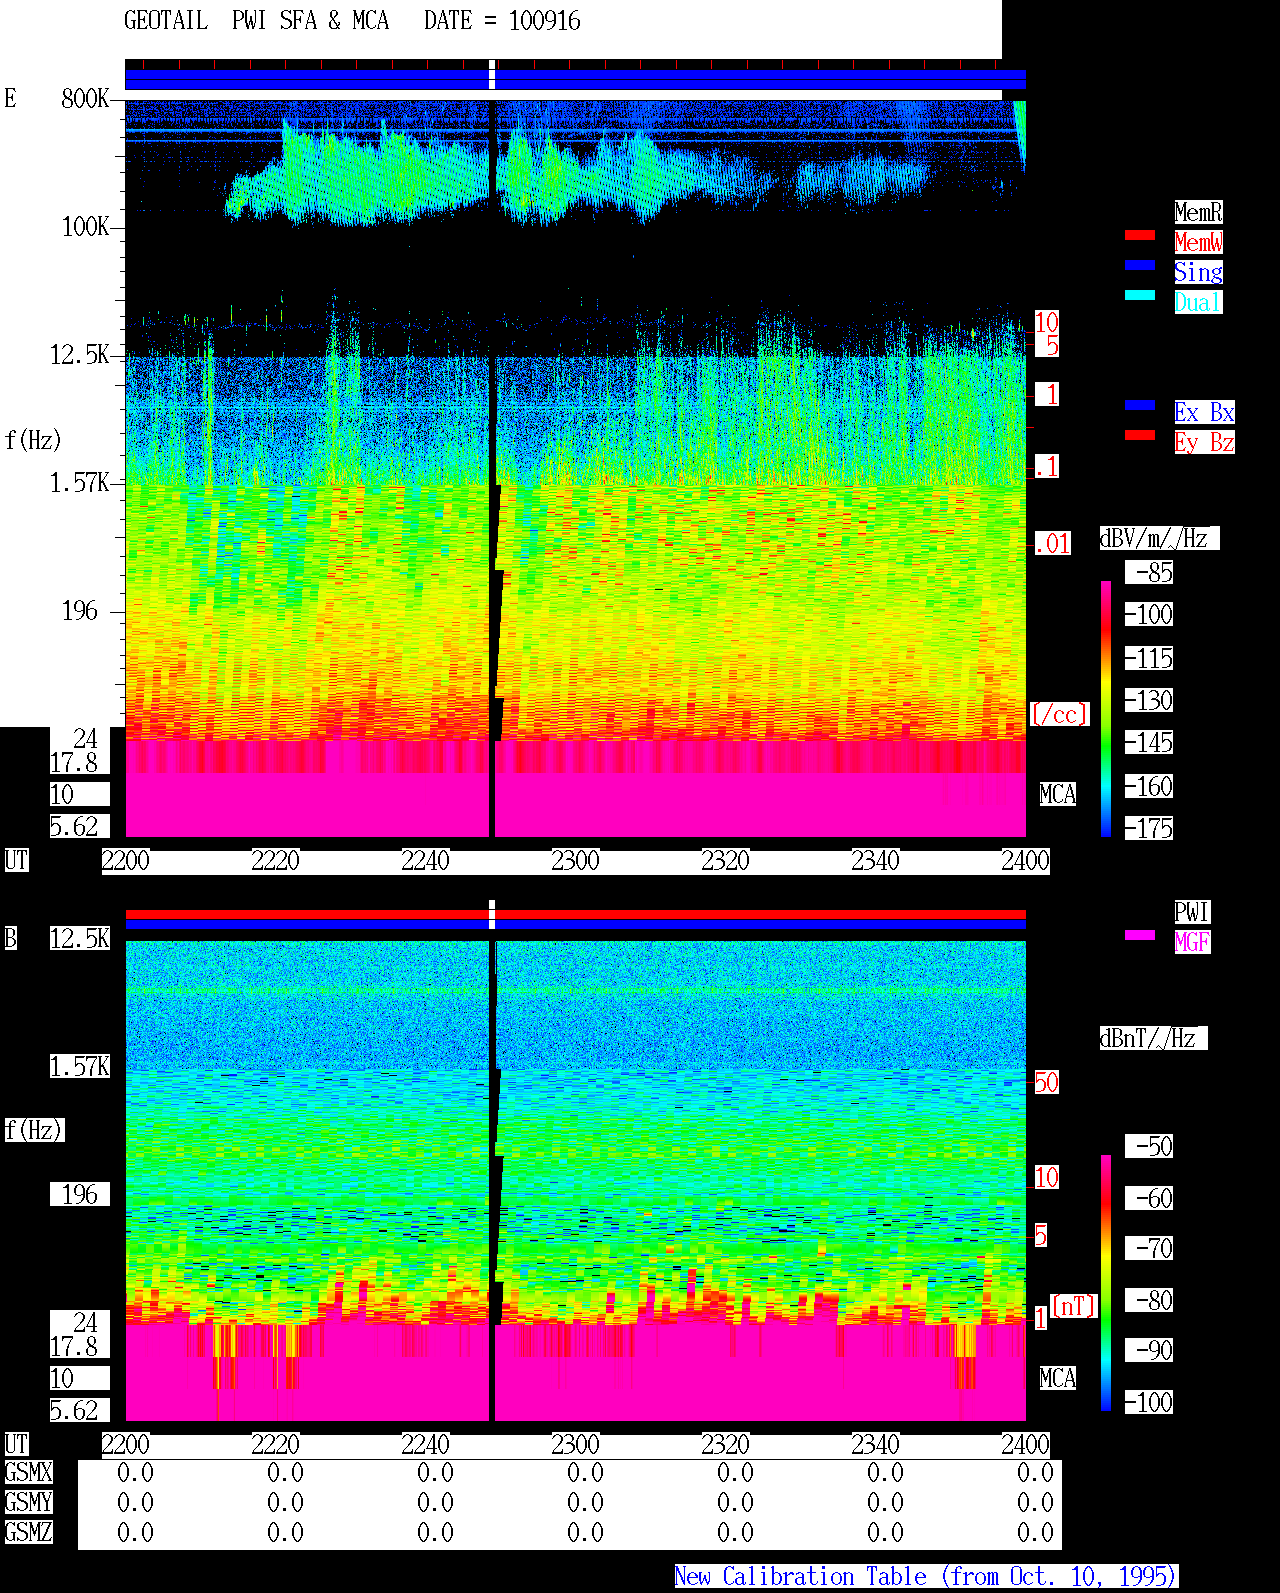The height and width of the screenshot is (1593, 1280).
Task: Click the 'MemW' legend label
Action: 1198,242
